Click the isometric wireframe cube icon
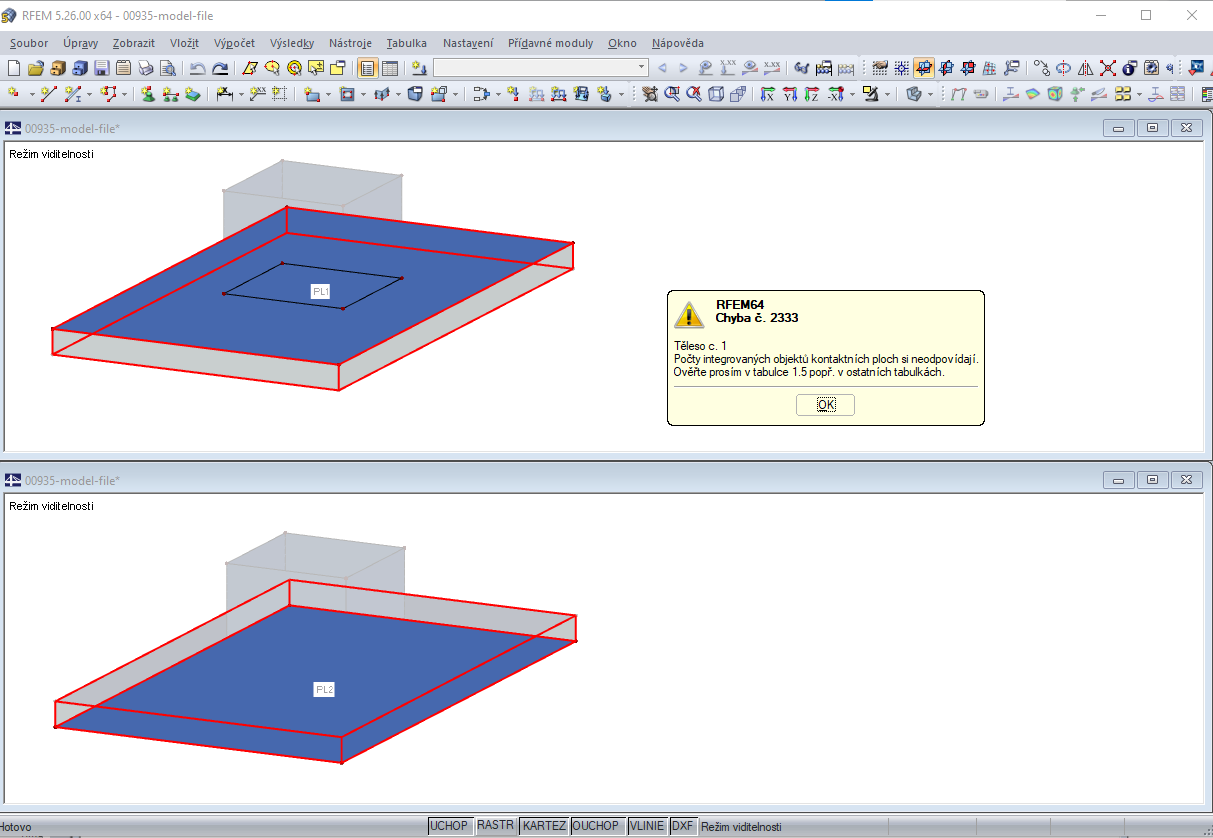1213x838 pixels. (x=716, y=94)
